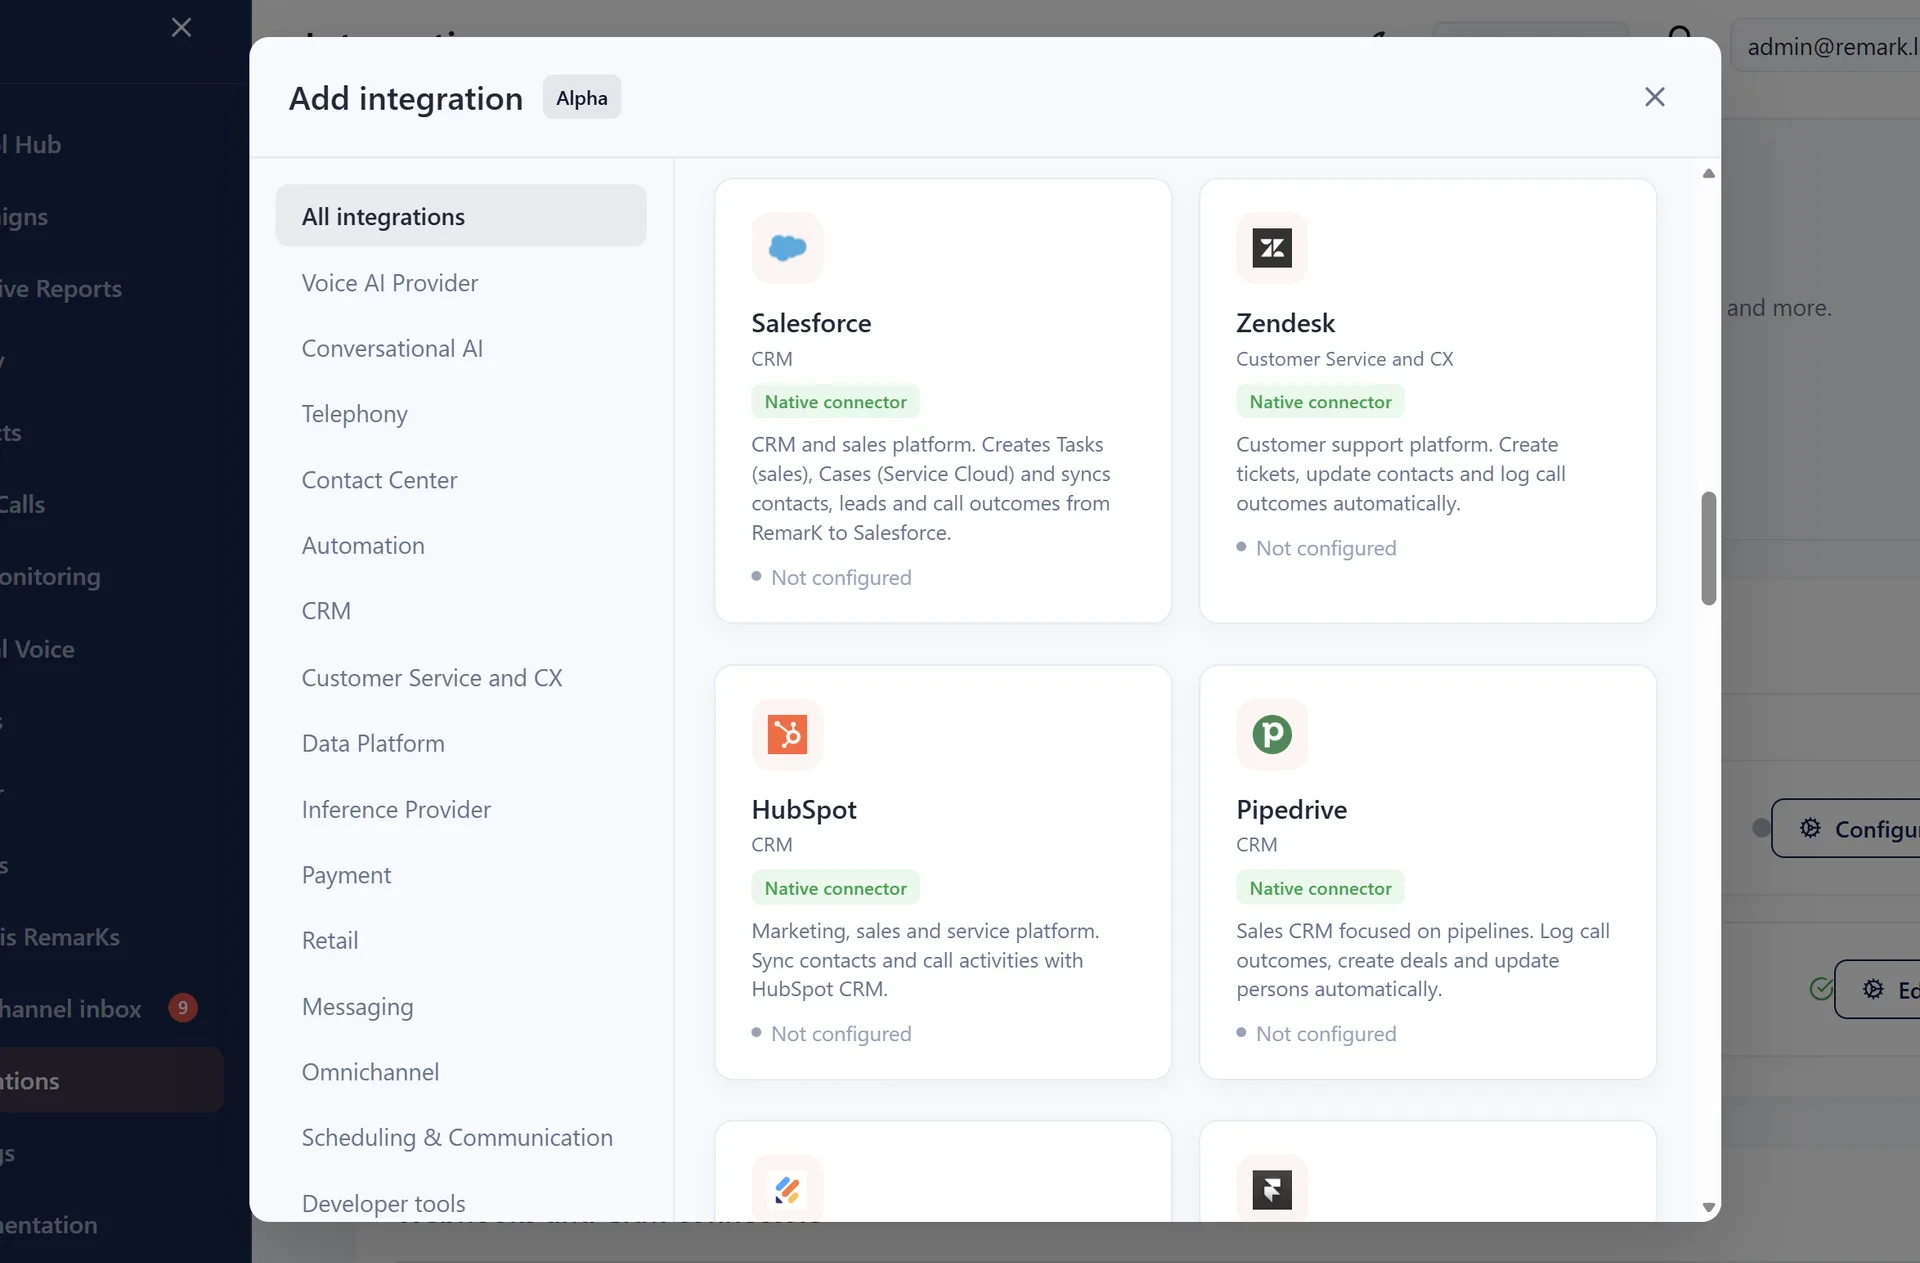1920x1263 pixels.
Task: Click the Pipedrive green logo icon
Action: tap(1272, 734)
